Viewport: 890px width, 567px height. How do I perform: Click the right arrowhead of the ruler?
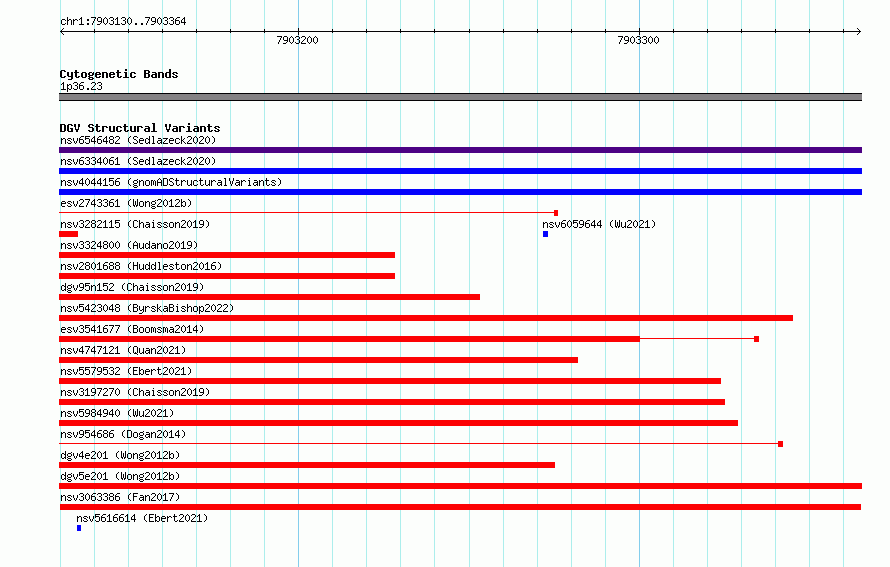tap(859, 31)
